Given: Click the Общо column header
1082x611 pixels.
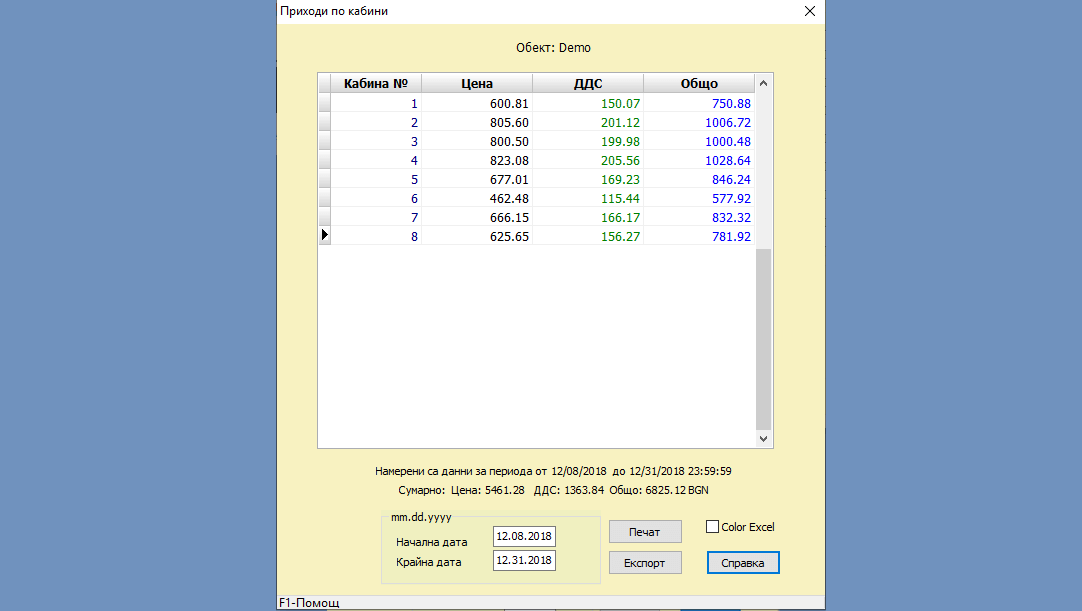Looking at the screenshot, I should pyautogui.click(x=699, y=84).
